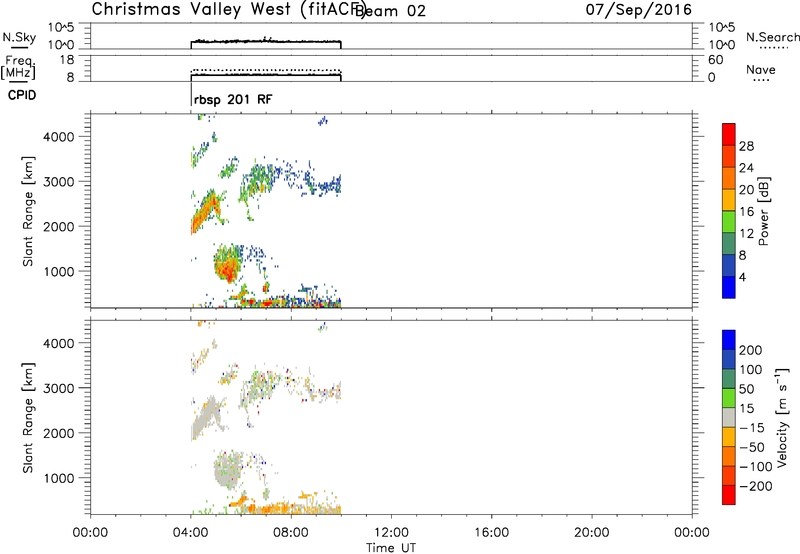This screenshot has height=554, width=800.
Task: Click 'Slant Range [km]' label of the velocity panel
Action: coord(28,417)
